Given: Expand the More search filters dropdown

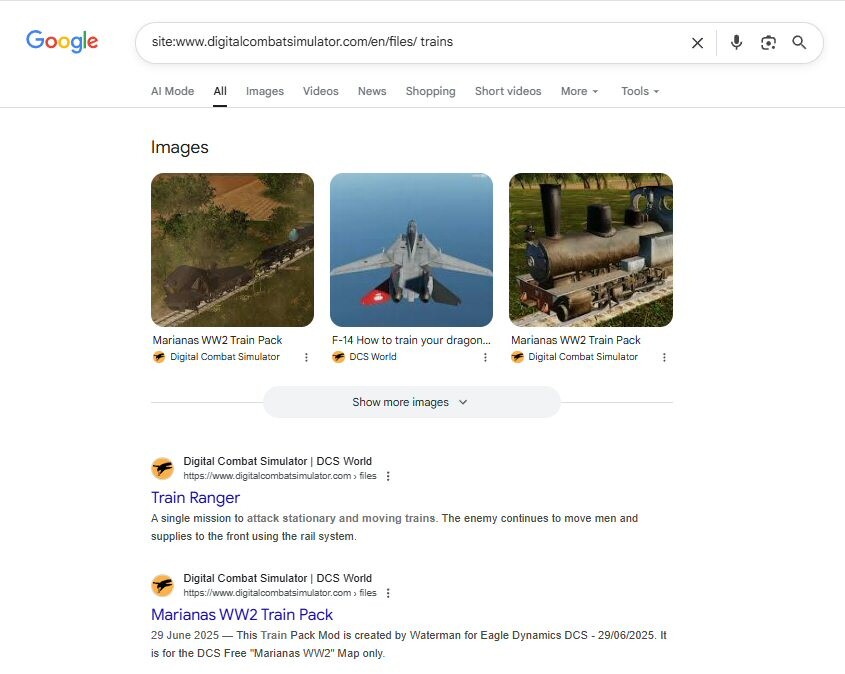Looking at the screenshot, I should (579, 91).
